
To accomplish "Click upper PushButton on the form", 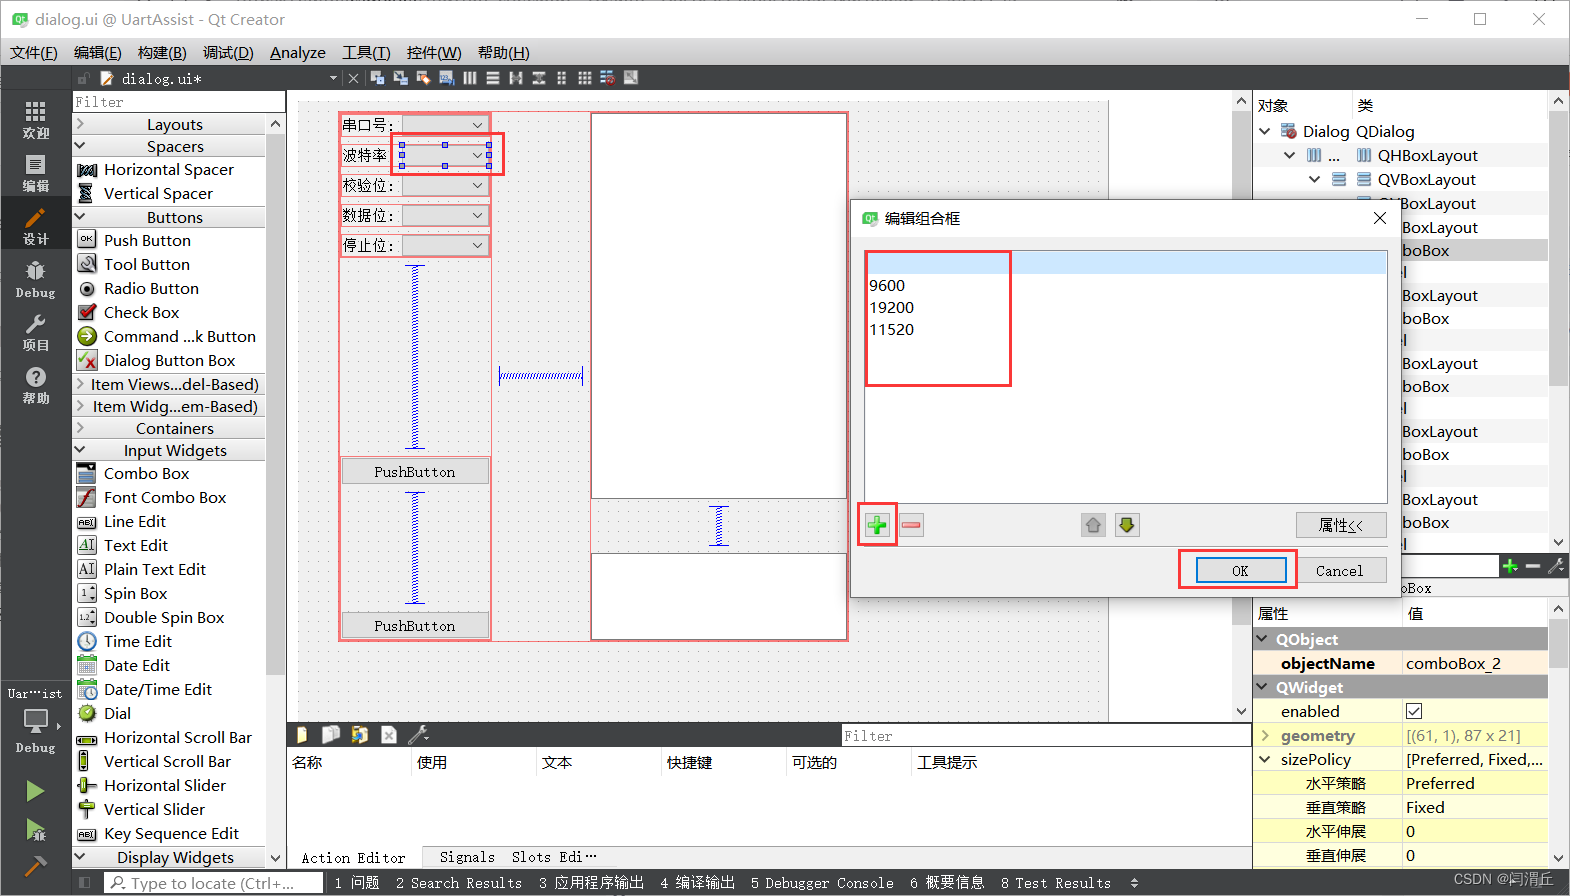I will (x=415, y=471).
